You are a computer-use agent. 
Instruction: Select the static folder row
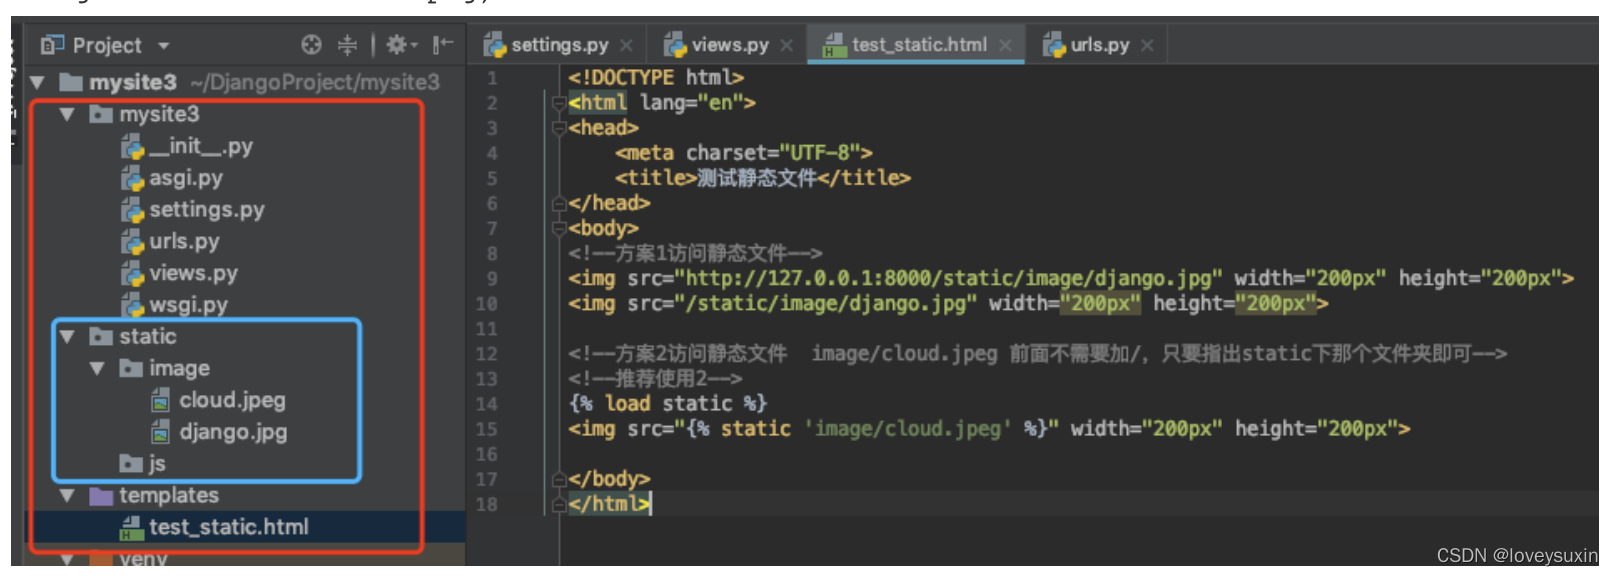[x=147, y=337]
